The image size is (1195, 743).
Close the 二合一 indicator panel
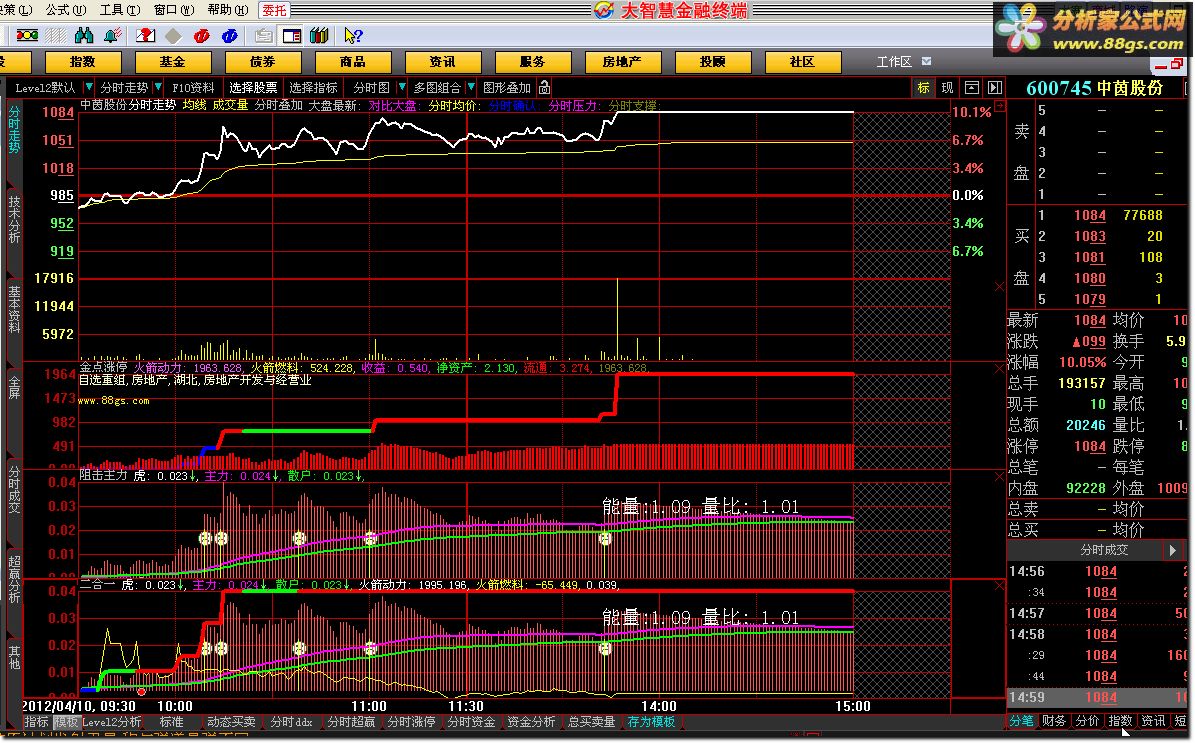point(999,586)
